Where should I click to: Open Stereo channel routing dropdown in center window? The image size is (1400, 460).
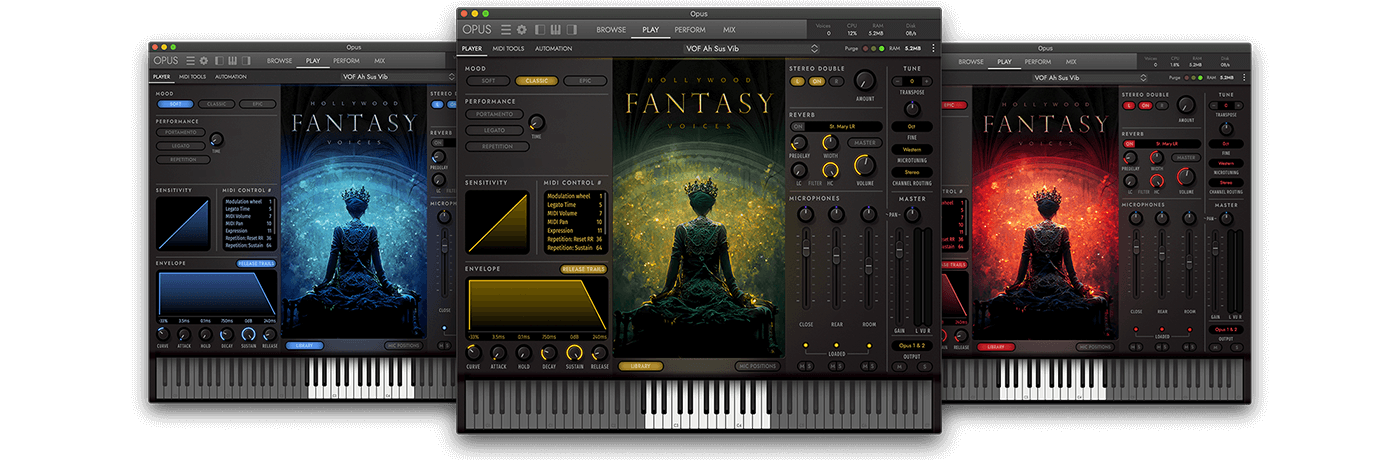point(912,172)
